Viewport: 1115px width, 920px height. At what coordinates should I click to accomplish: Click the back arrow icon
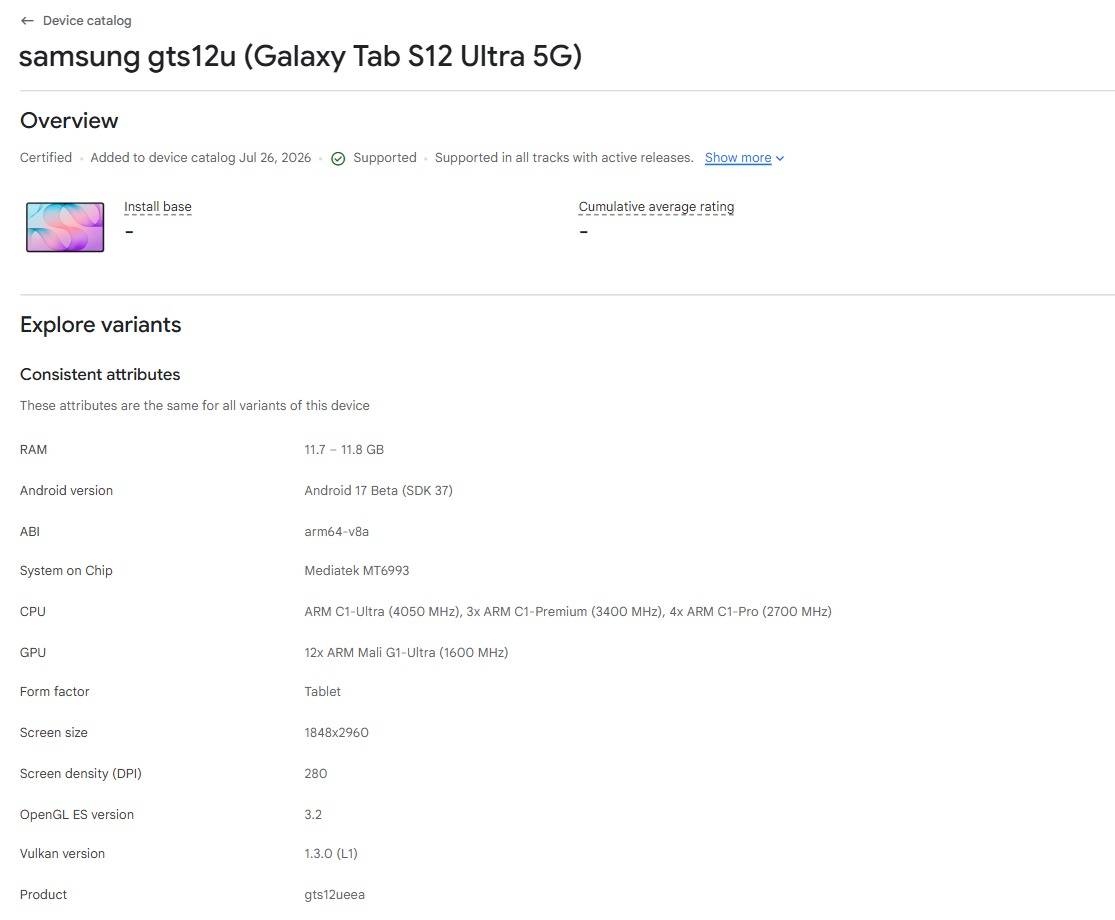pos(27,21)
